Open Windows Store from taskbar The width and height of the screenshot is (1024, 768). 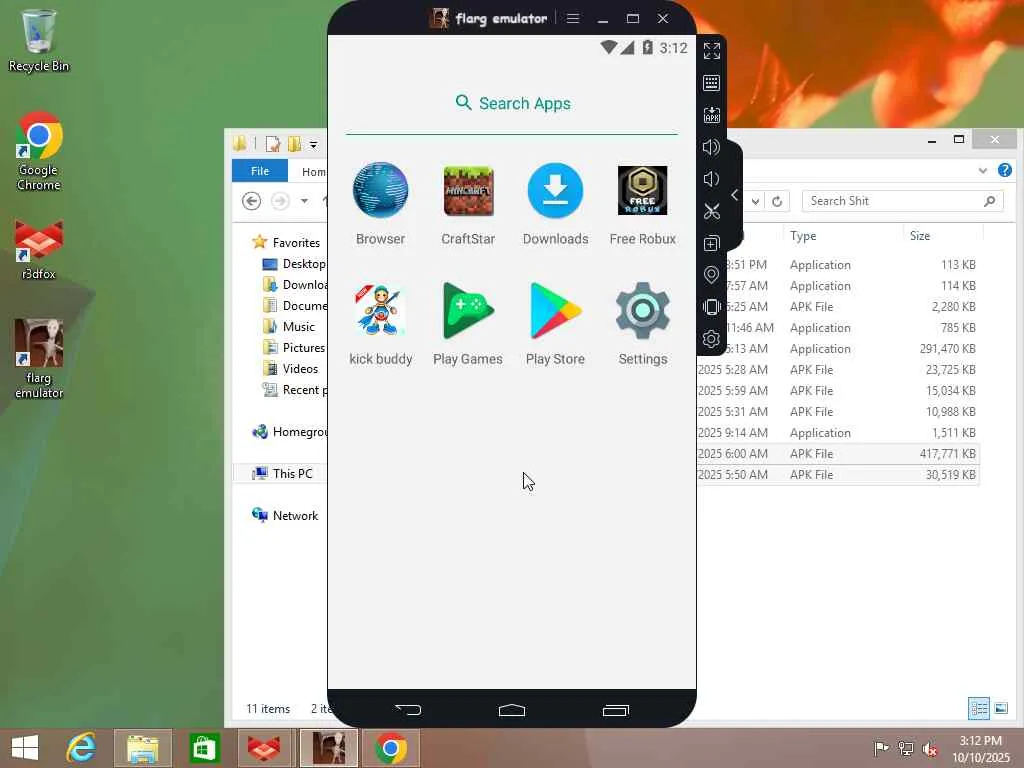tap(204, 748)
